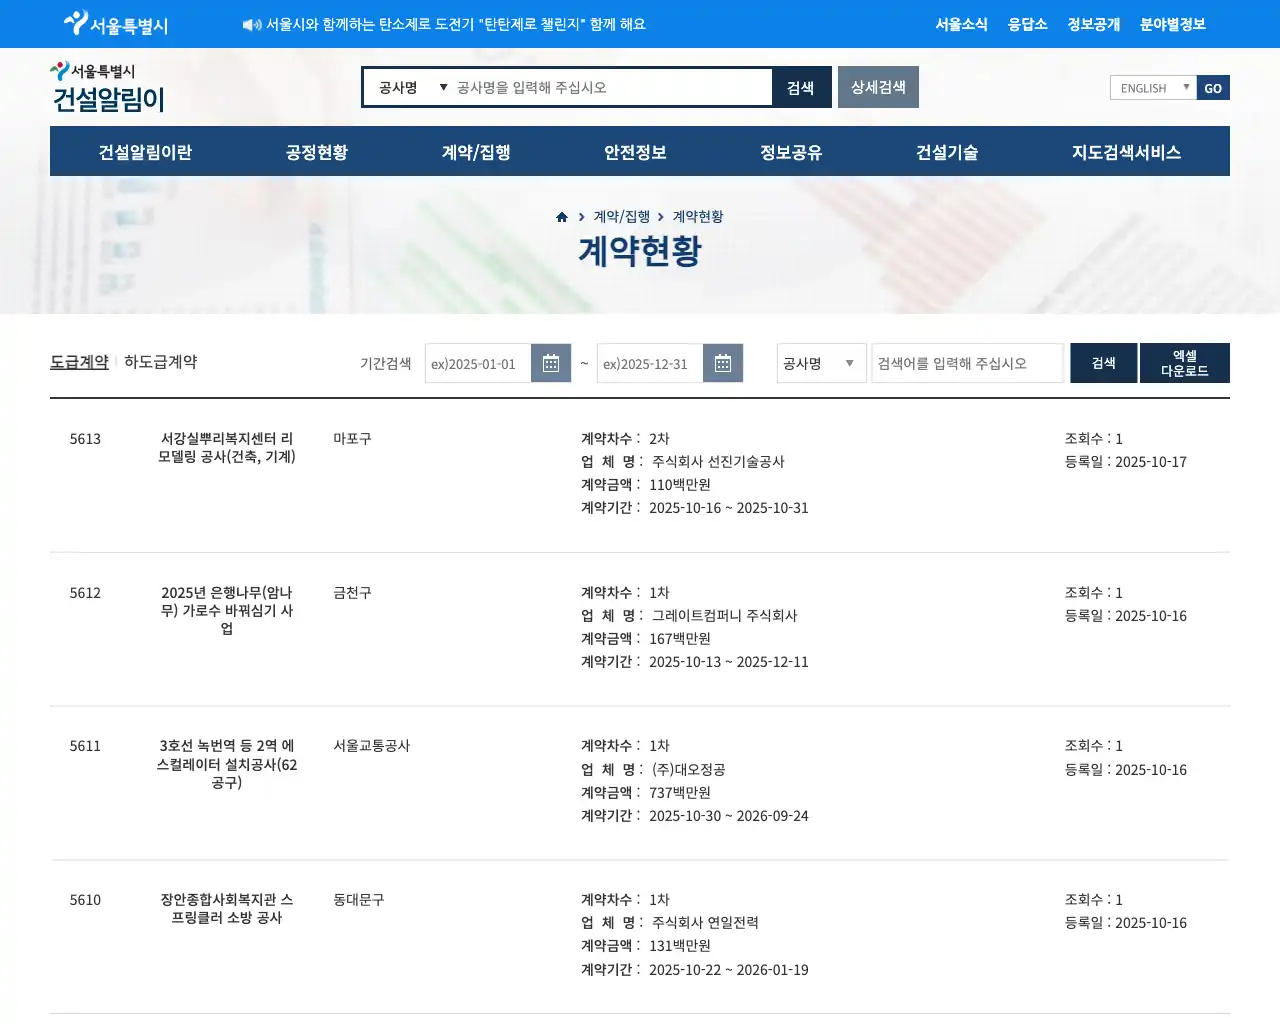Viewport: 1280px width, 1024px height.
Task: Open the ENGLISH language dropdown
Action: (x=1152, y=88)
